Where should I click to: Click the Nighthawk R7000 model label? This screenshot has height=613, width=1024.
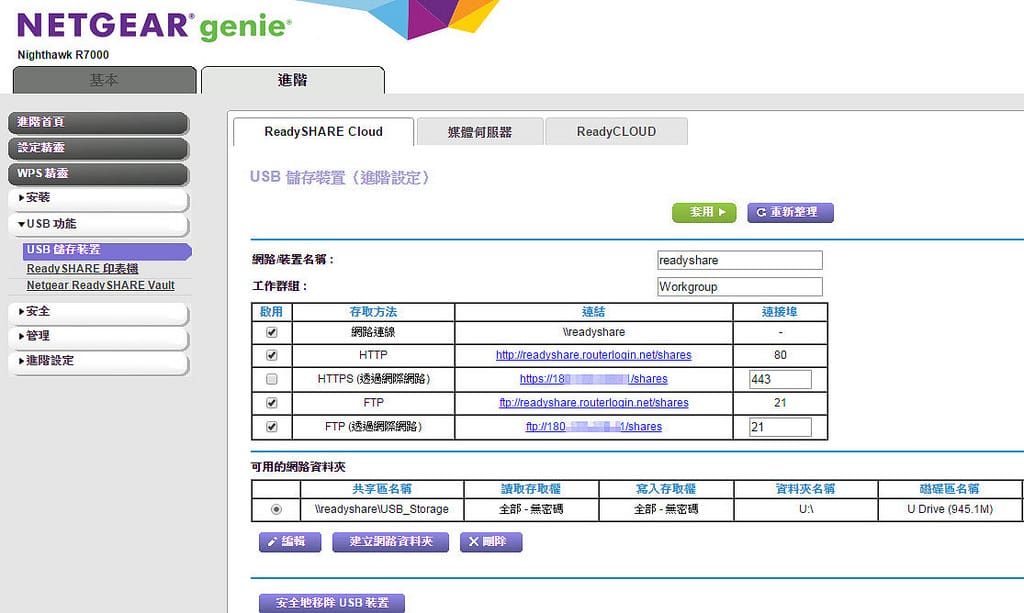[63, 55]
